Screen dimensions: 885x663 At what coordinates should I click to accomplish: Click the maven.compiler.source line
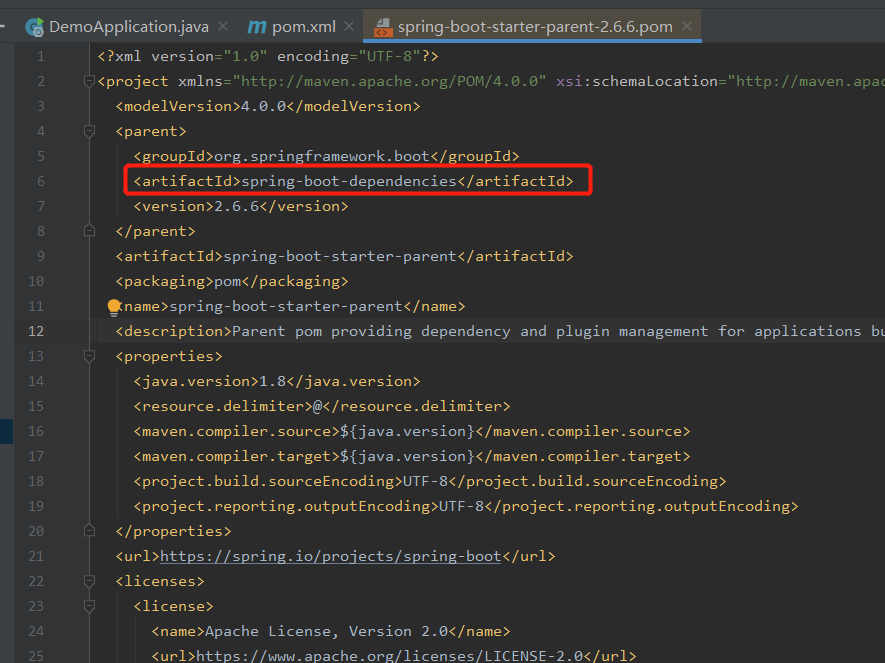pos(411,432)
